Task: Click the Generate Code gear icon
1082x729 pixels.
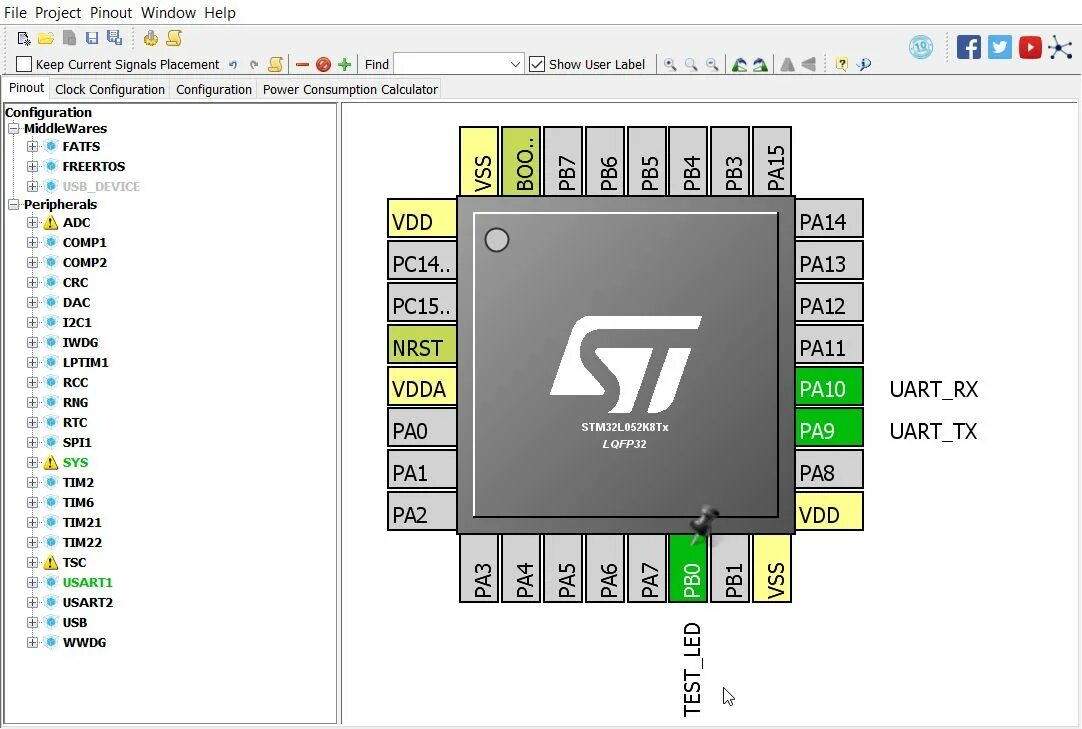Action: click(x=150, y=39)
